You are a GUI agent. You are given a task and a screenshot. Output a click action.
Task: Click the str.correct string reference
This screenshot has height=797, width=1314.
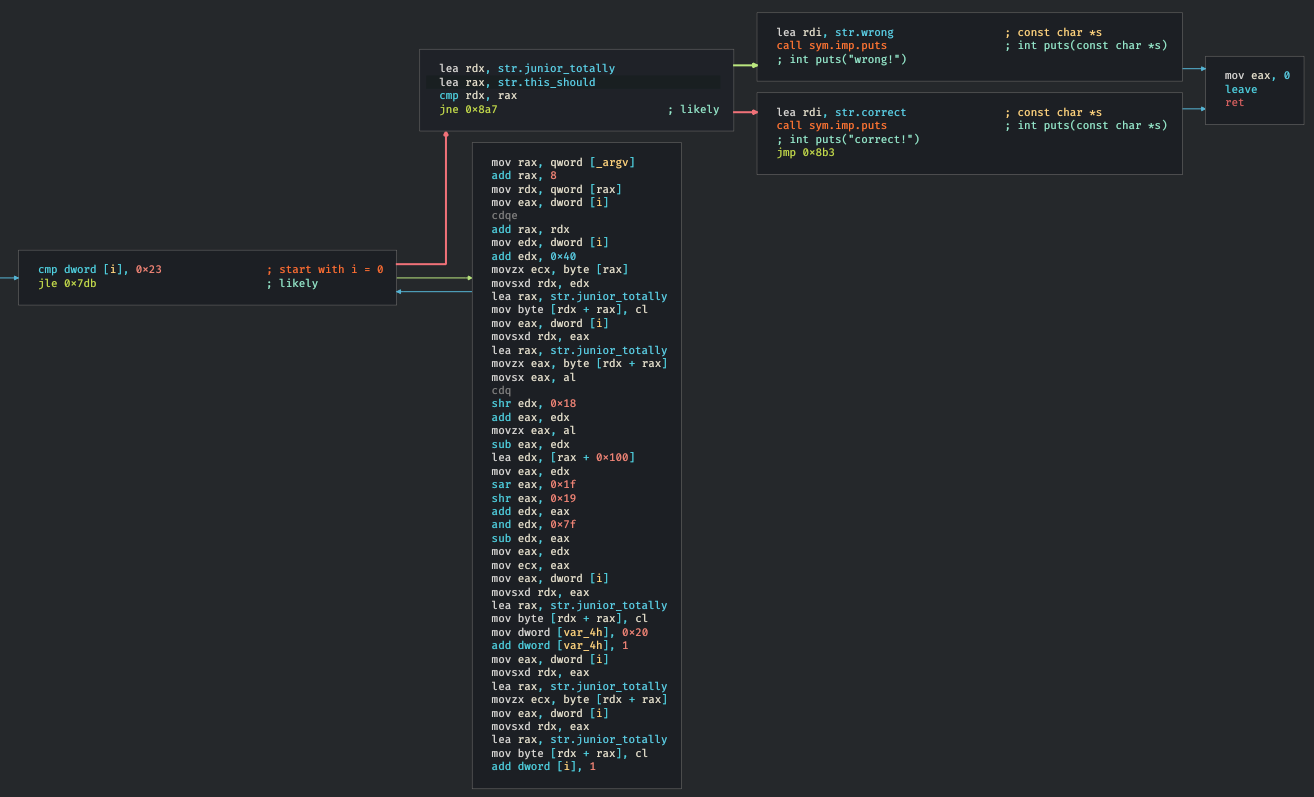[870, 113]
